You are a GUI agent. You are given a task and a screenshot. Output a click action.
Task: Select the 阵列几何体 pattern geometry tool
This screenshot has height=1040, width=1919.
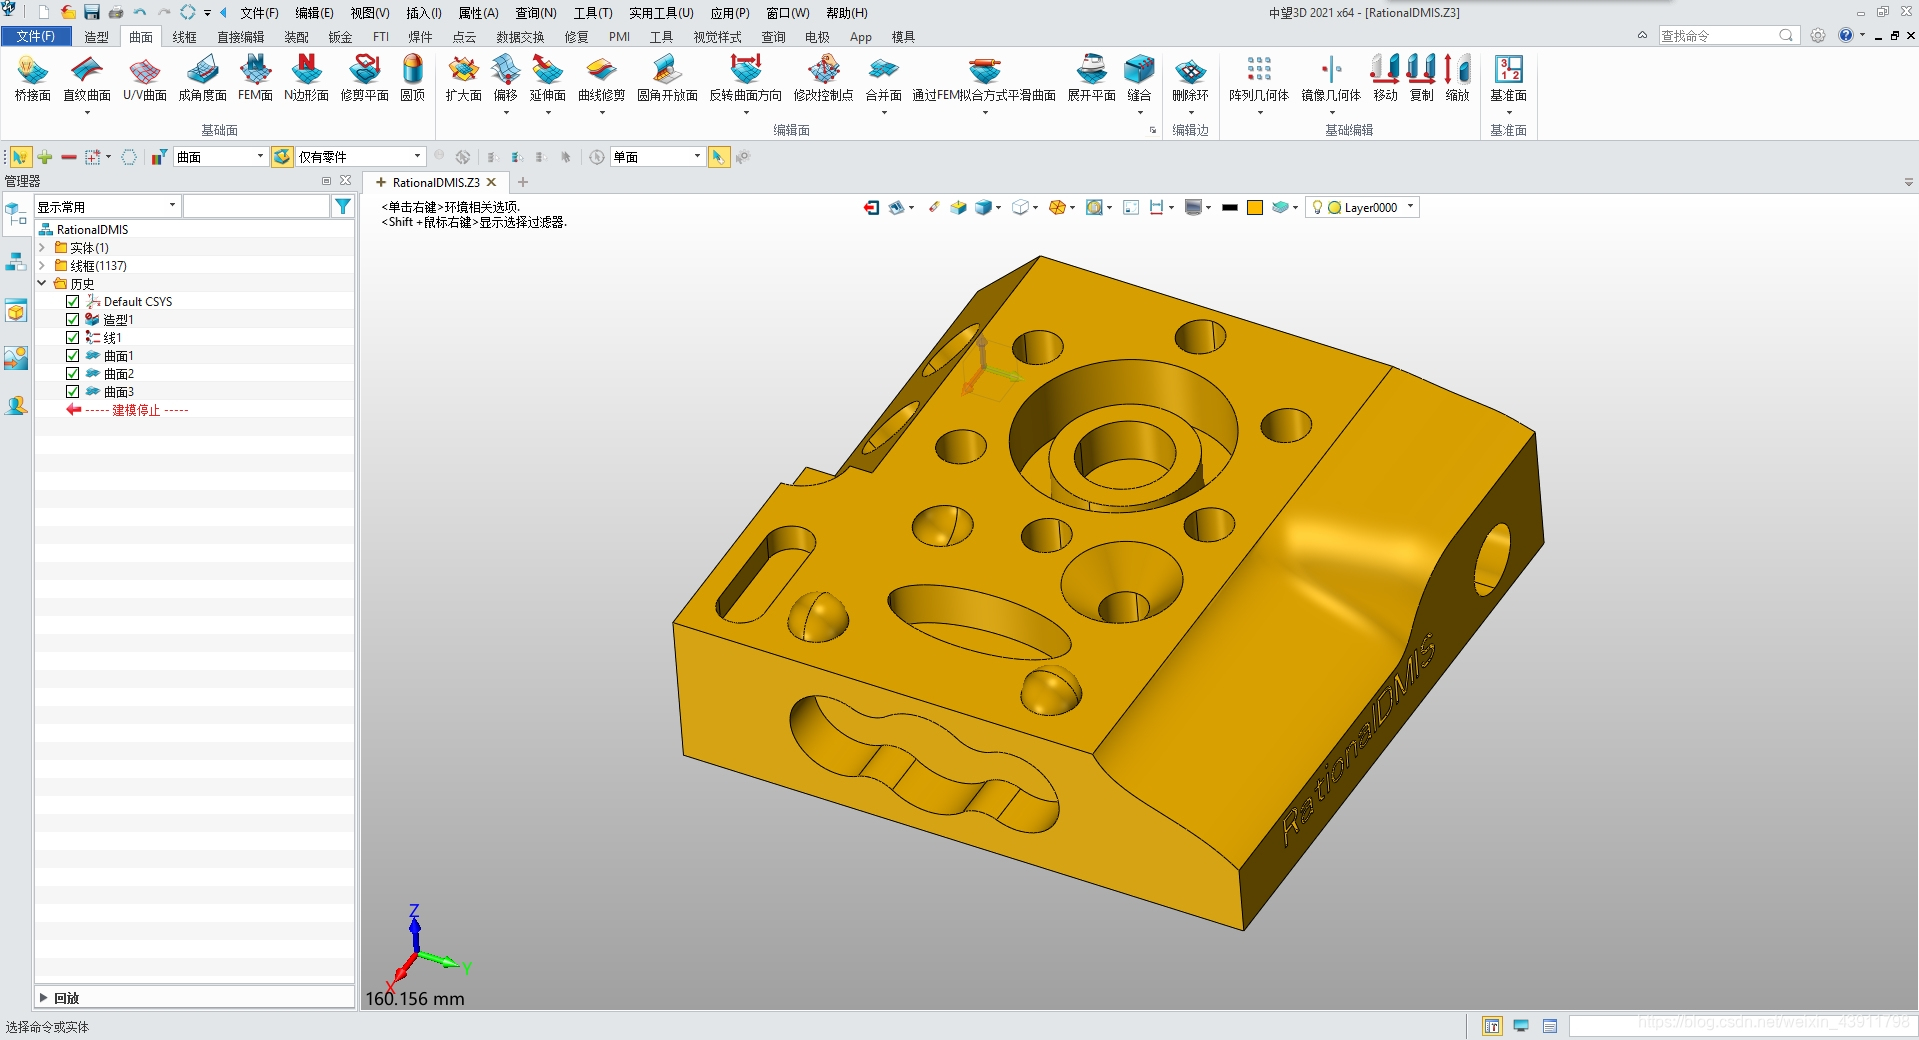(1259, 78)
